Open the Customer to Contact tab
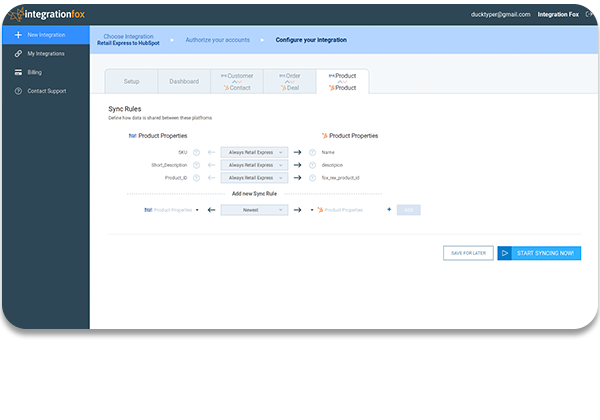The height and width of the screenshot is (420, 600). (237, 81)
